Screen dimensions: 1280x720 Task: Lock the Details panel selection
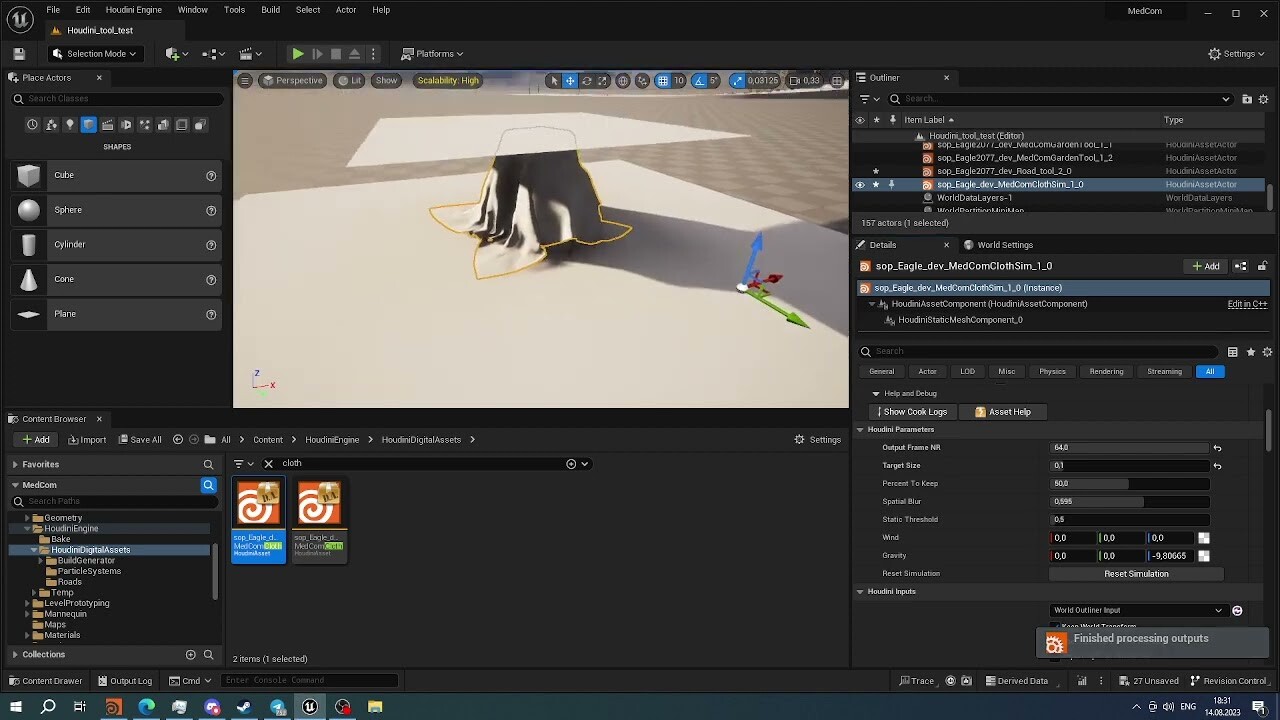tap(1262, 266)
